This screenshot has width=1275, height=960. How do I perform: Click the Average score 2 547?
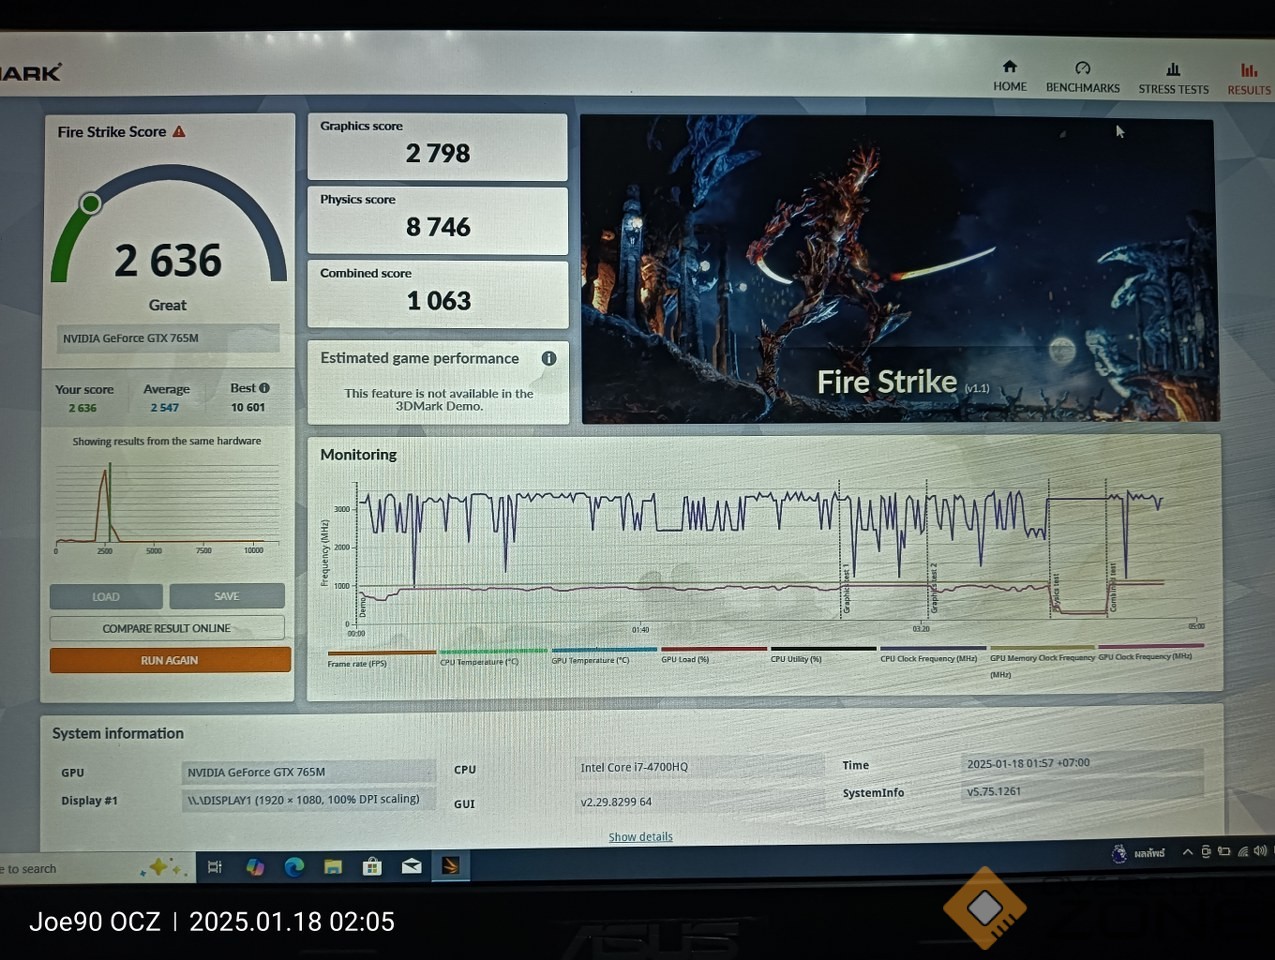pos(165,408)
